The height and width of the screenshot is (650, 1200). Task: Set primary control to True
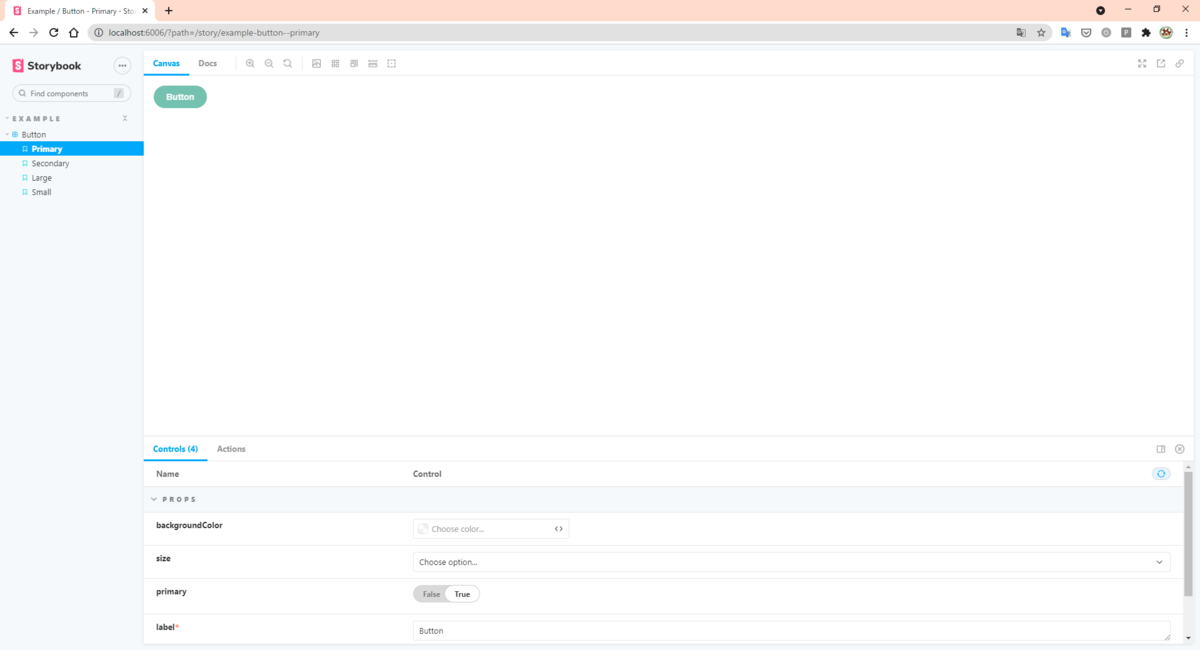(x=462, y=594)
